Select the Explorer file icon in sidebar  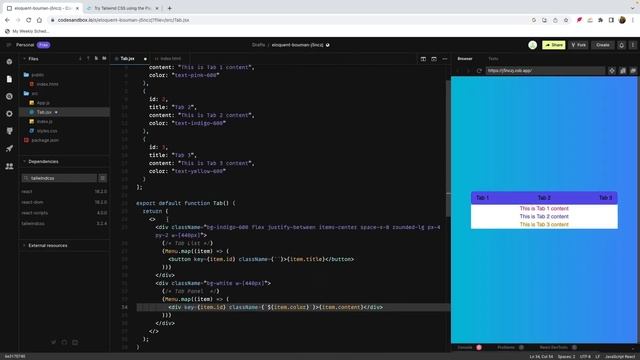pos(9,79)
